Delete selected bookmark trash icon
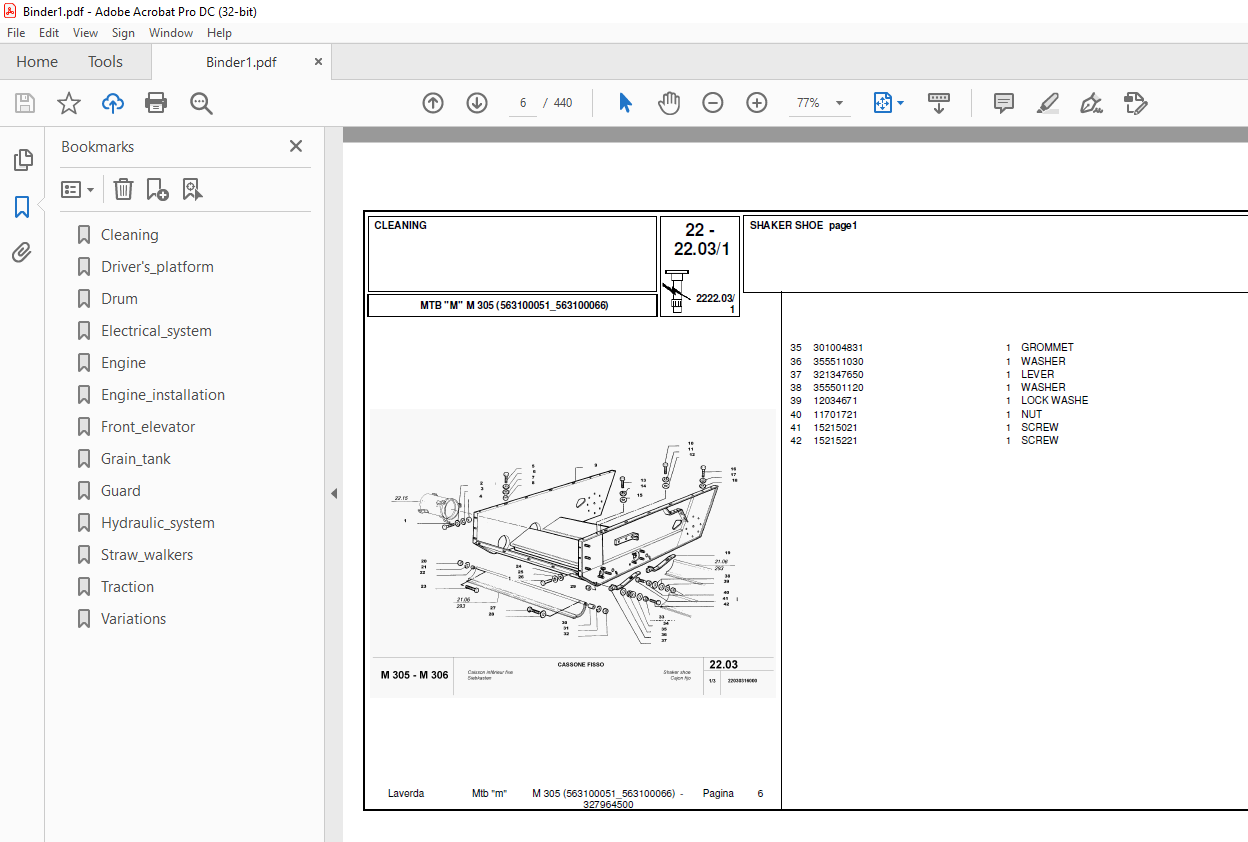The height and width of the screenshot is (842, 1248). [123, 189]
